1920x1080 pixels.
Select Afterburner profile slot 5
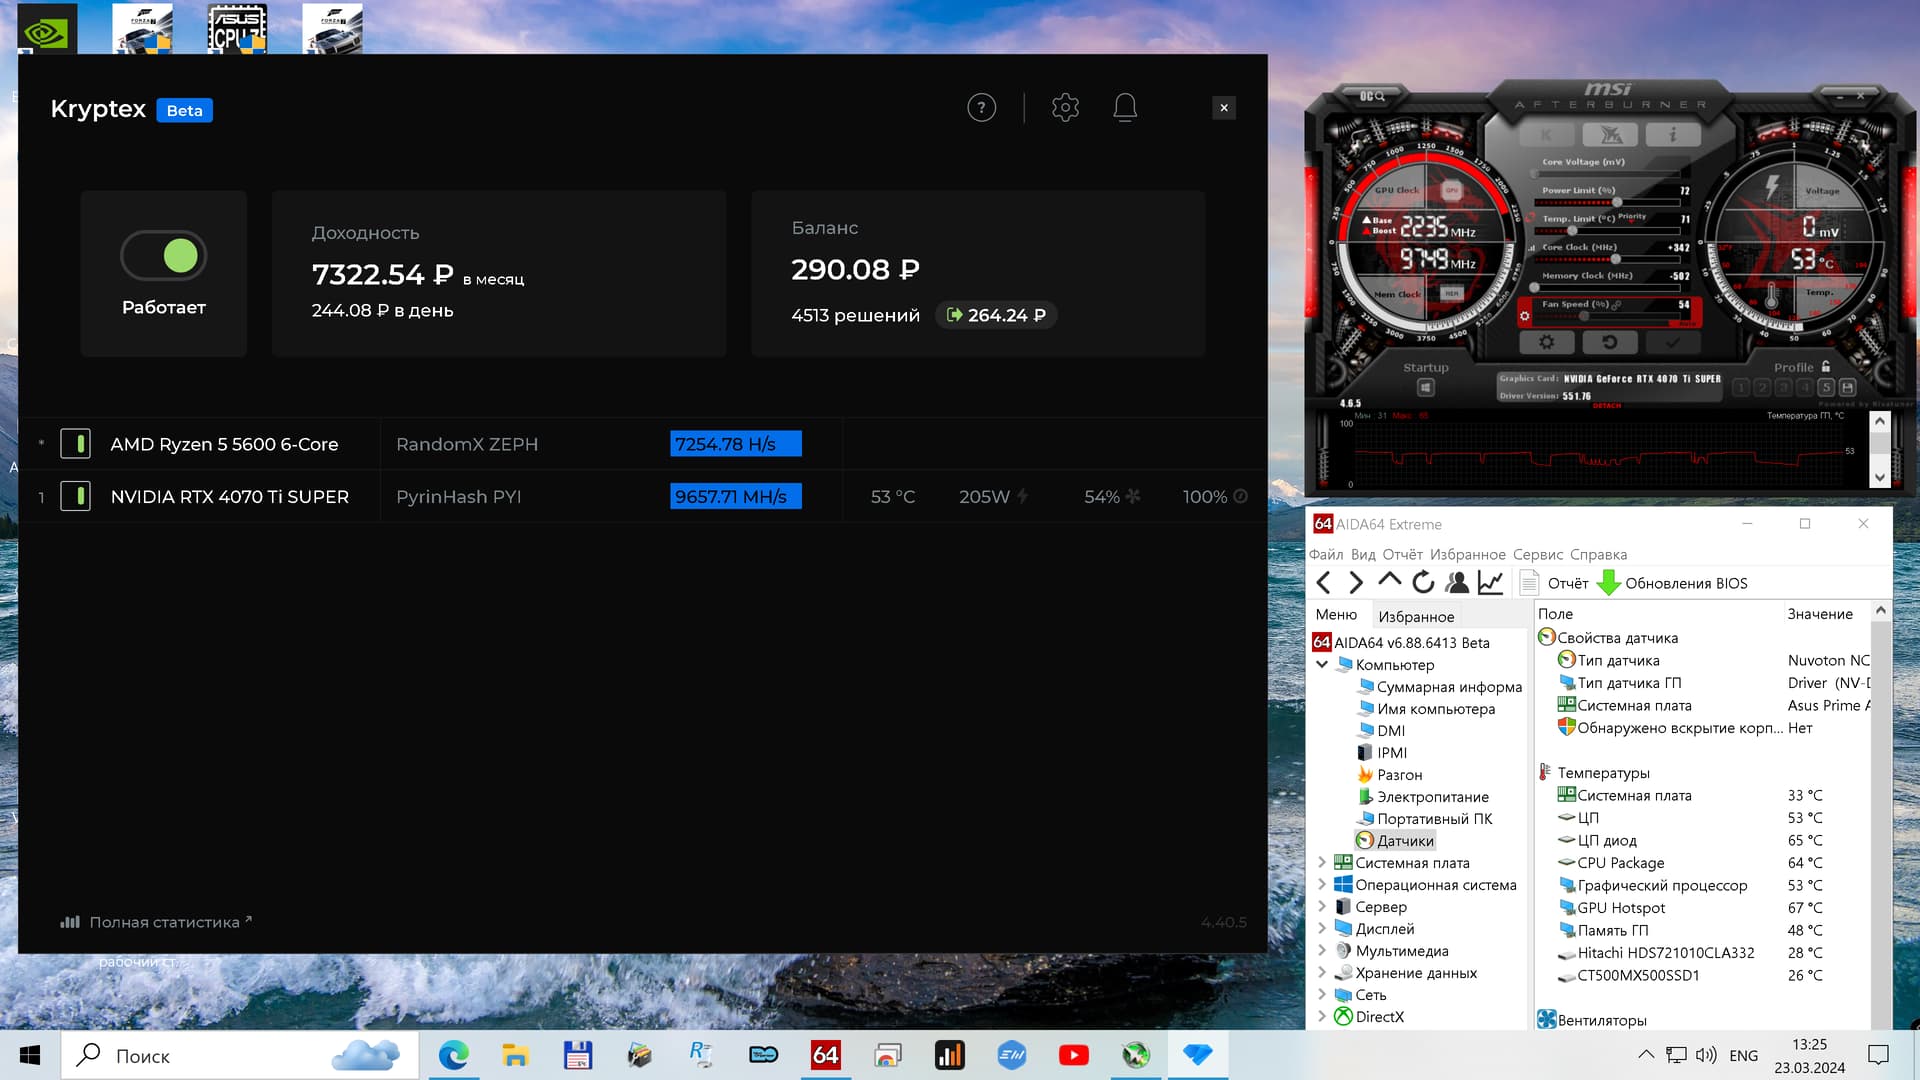1826,387
